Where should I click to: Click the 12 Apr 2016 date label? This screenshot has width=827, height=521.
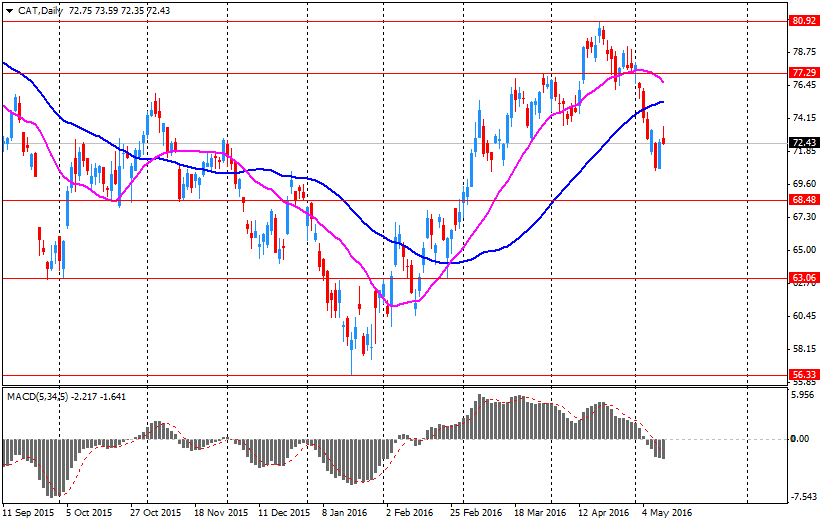[603, 513]
